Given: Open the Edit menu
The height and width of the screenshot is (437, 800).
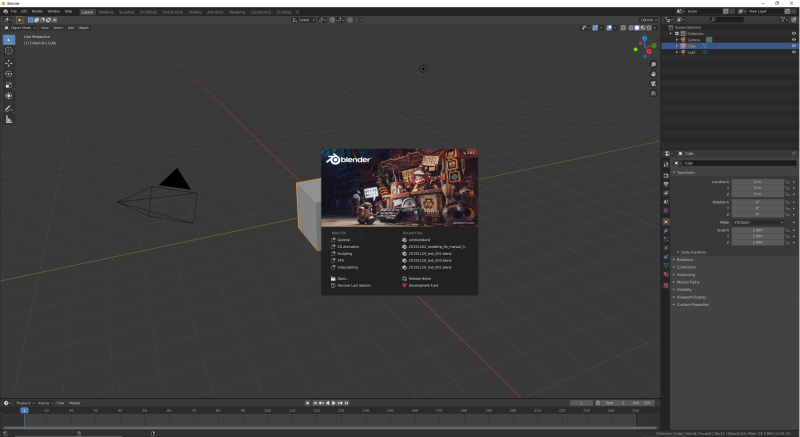Looking at the screenshot, I should tap(24, 11).
